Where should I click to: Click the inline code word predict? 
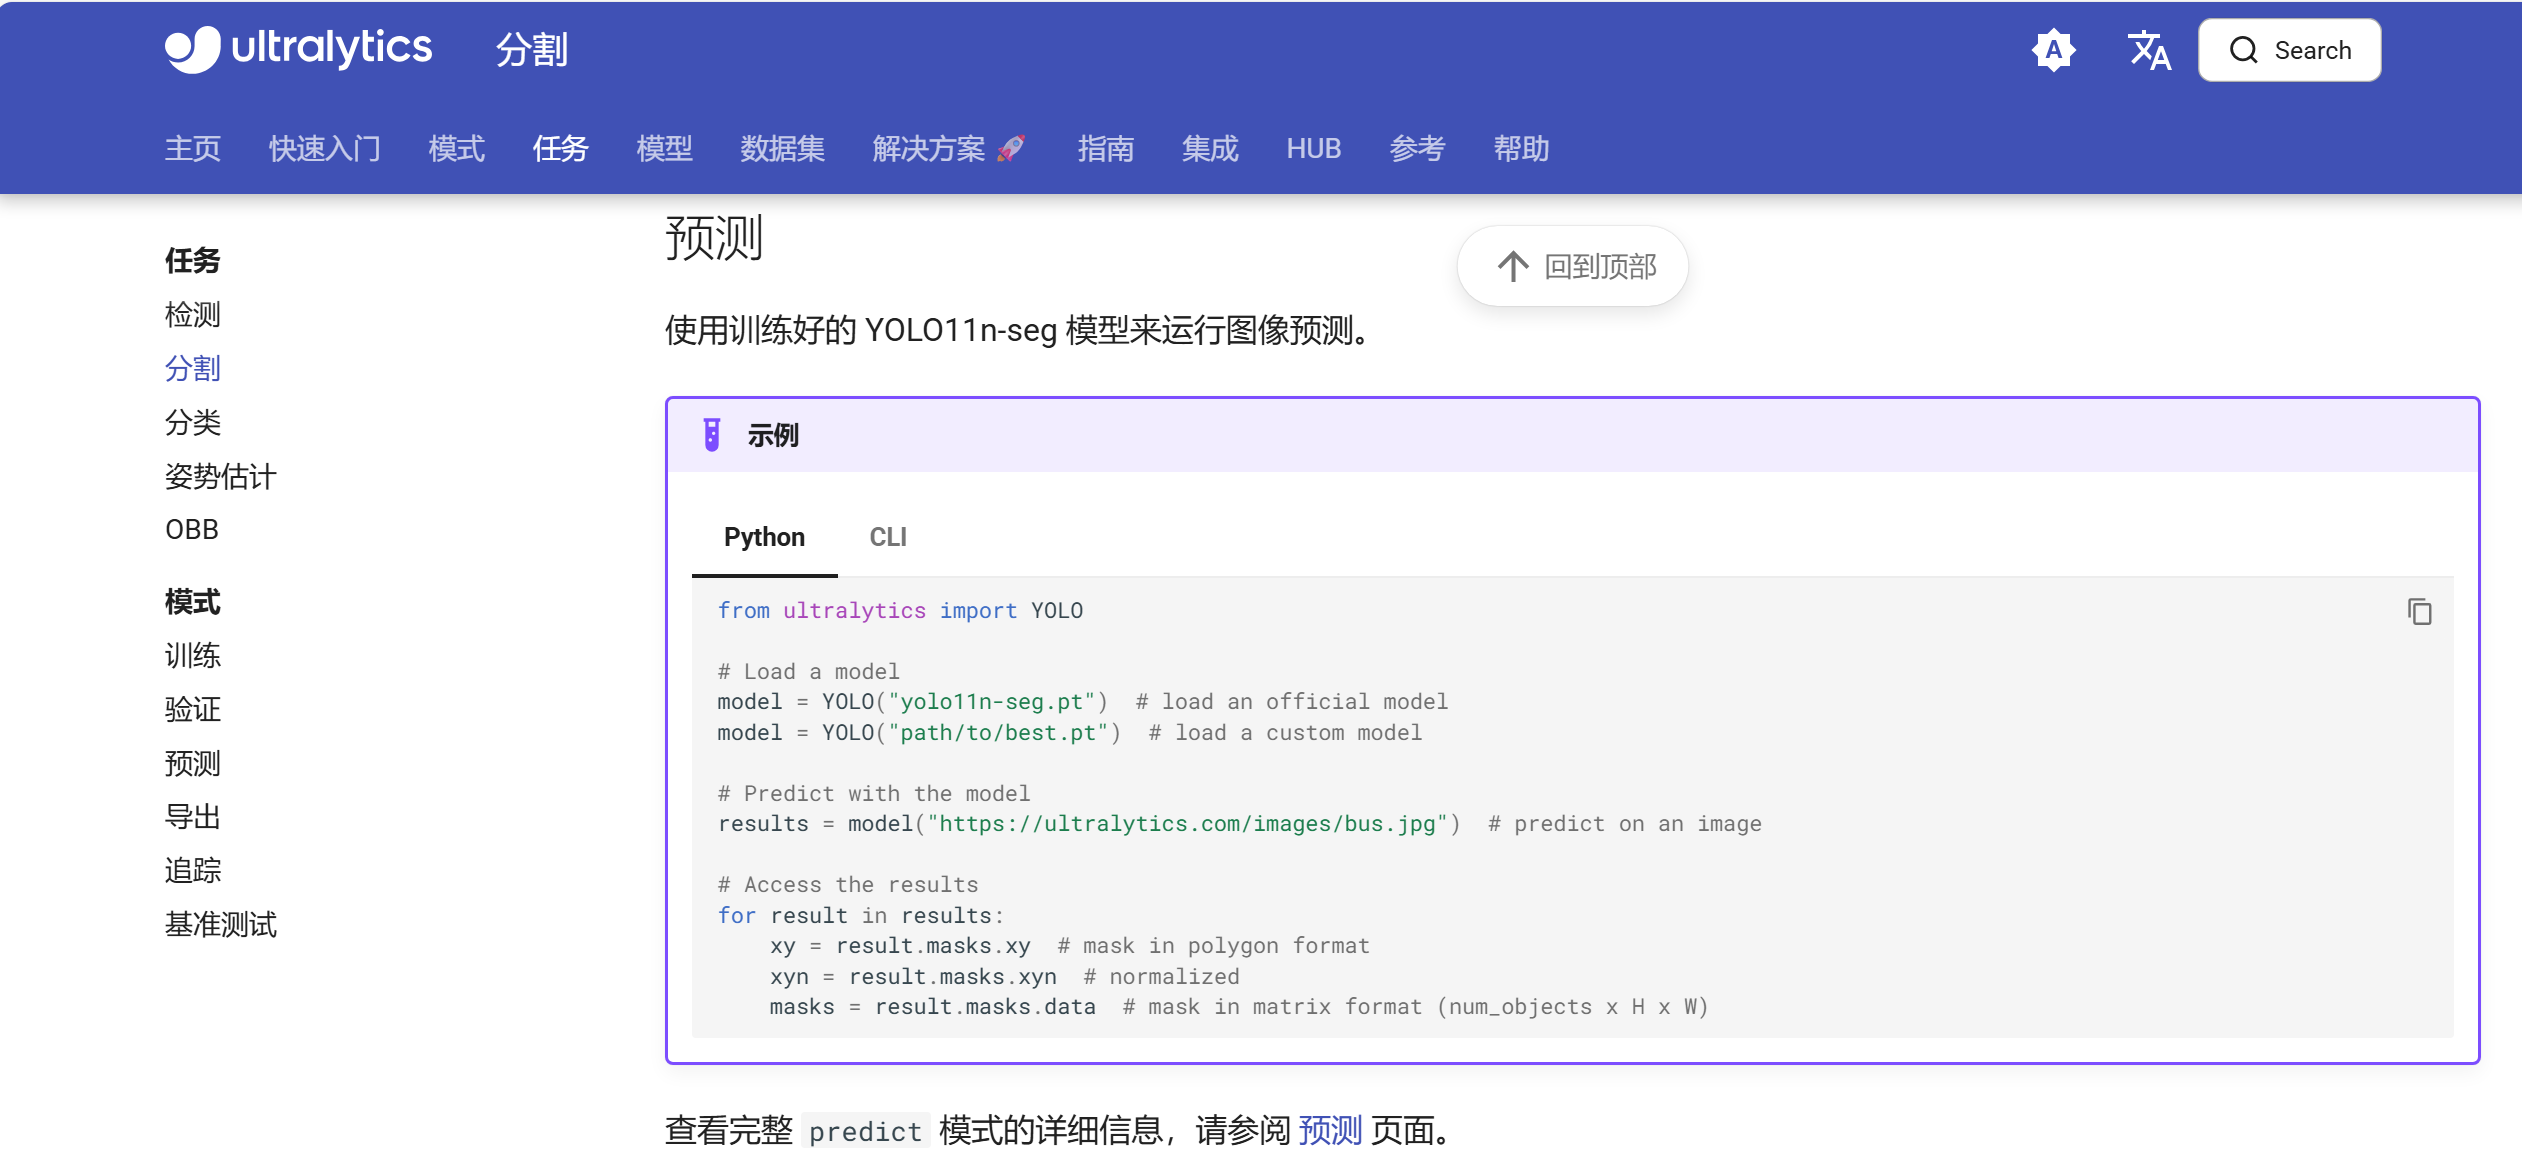(x=865, y=1131)
